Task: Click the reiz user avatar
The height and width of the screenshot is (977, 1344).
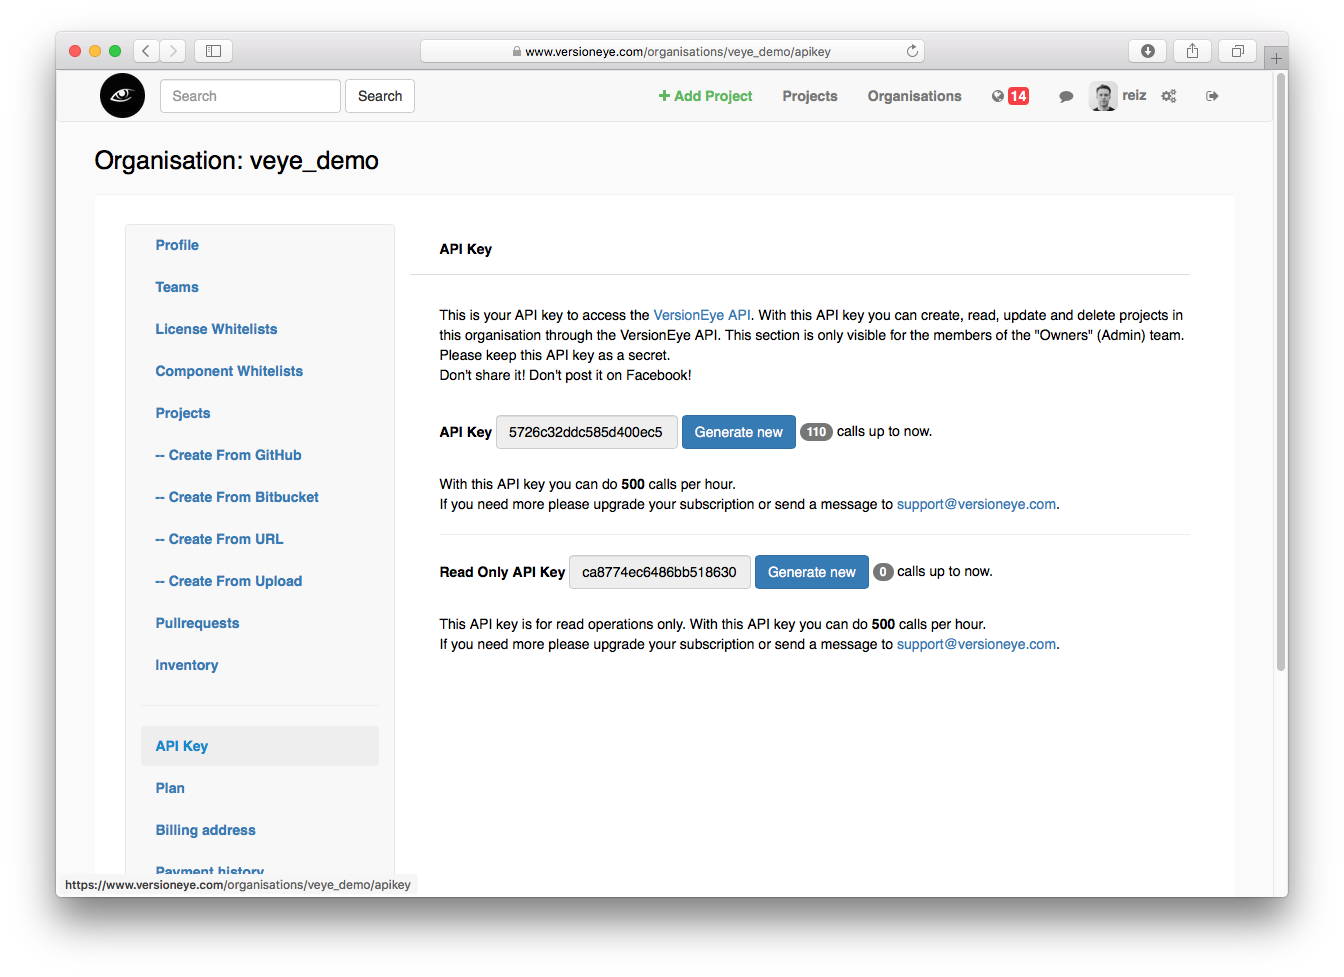Action: pos(1103,96)
